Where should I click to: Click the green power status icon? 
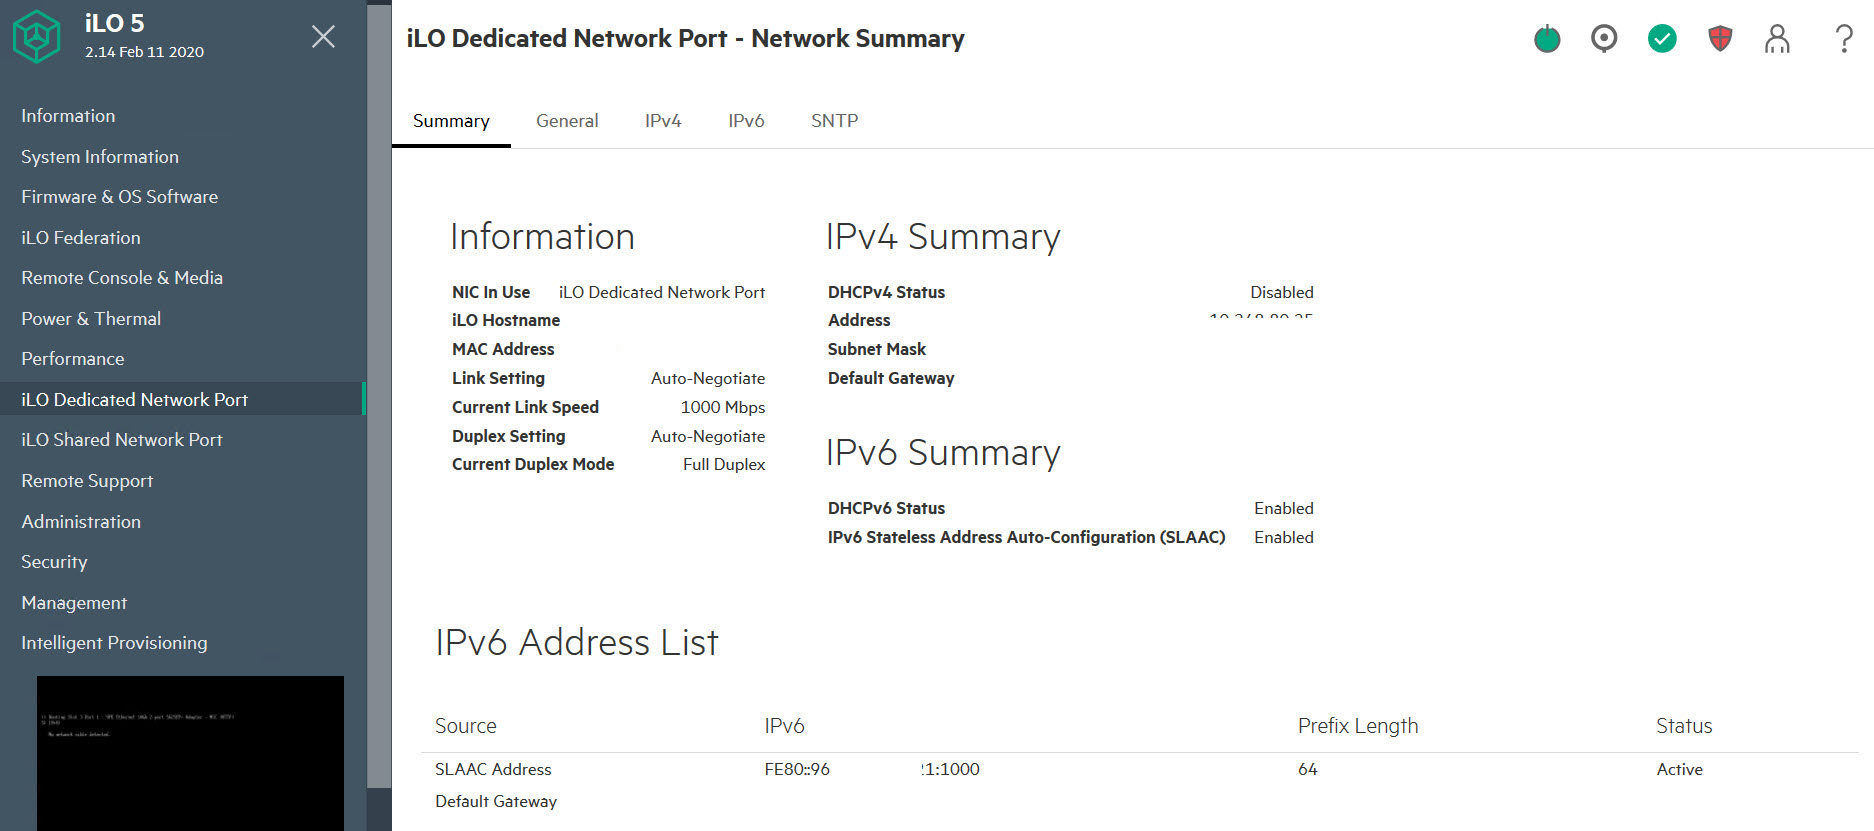click(x=1547, y=39)
